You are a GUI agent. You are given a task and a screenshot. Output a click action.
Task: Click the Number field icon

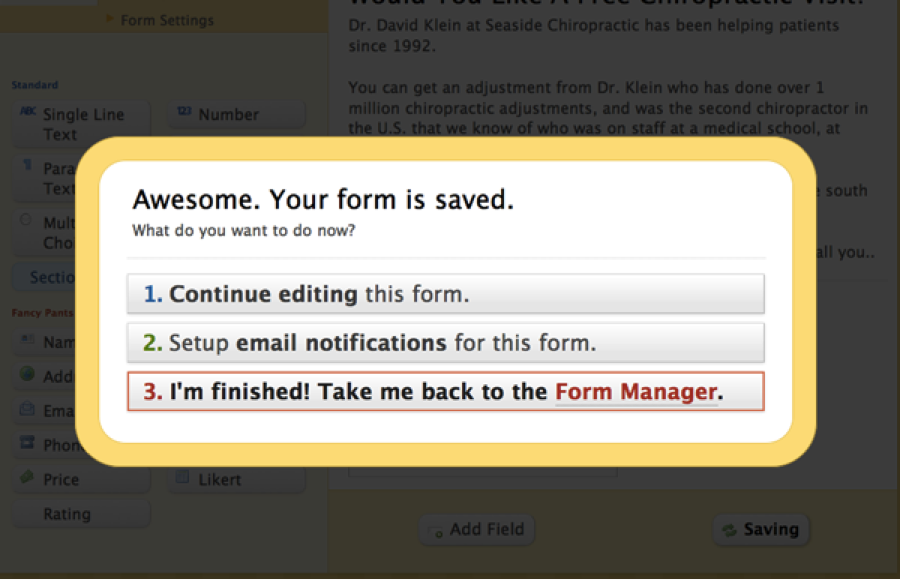183,113
